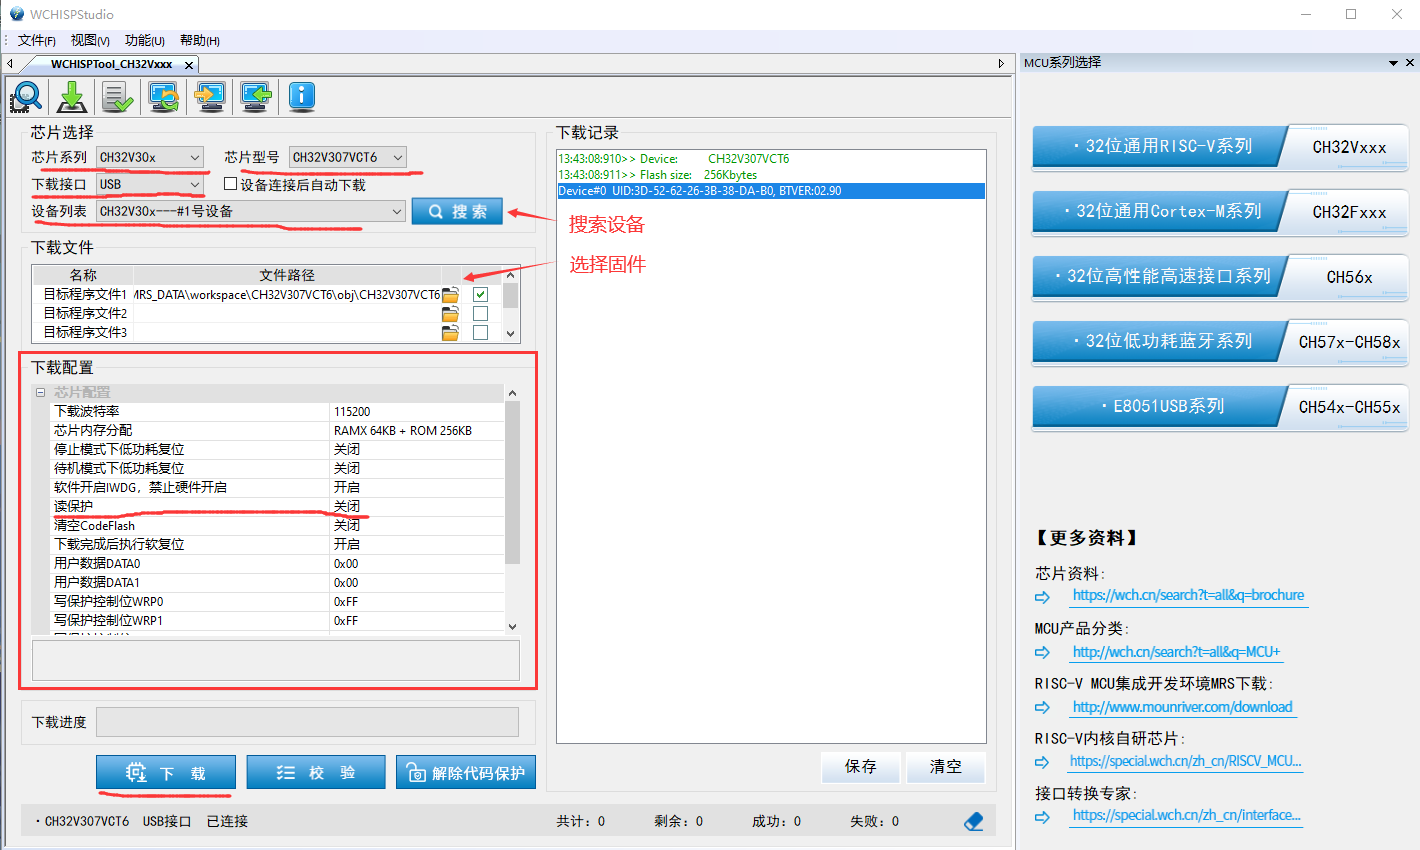Click the monitor with orange arrow icon
The image size is (1420, 850).
click(209, 97)
